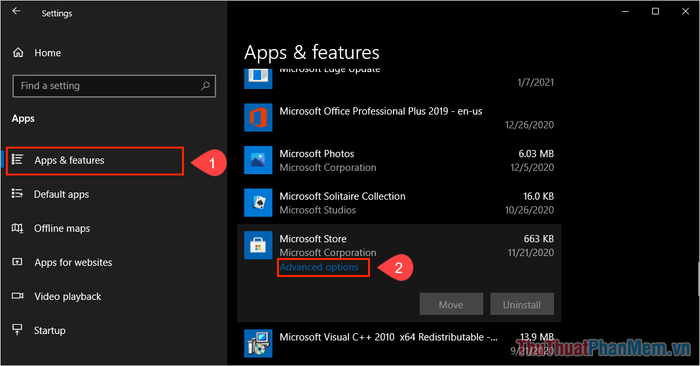
Task: Open Video playback settings
Action: click(56, 296)
